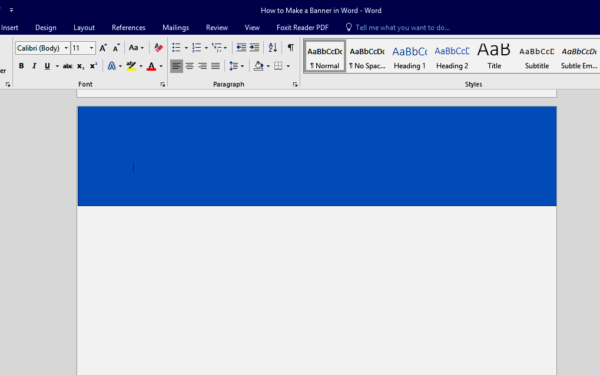Open the Foxit Reader PDF tab
The image size is (600, 375).
click(x=302, y=28)
